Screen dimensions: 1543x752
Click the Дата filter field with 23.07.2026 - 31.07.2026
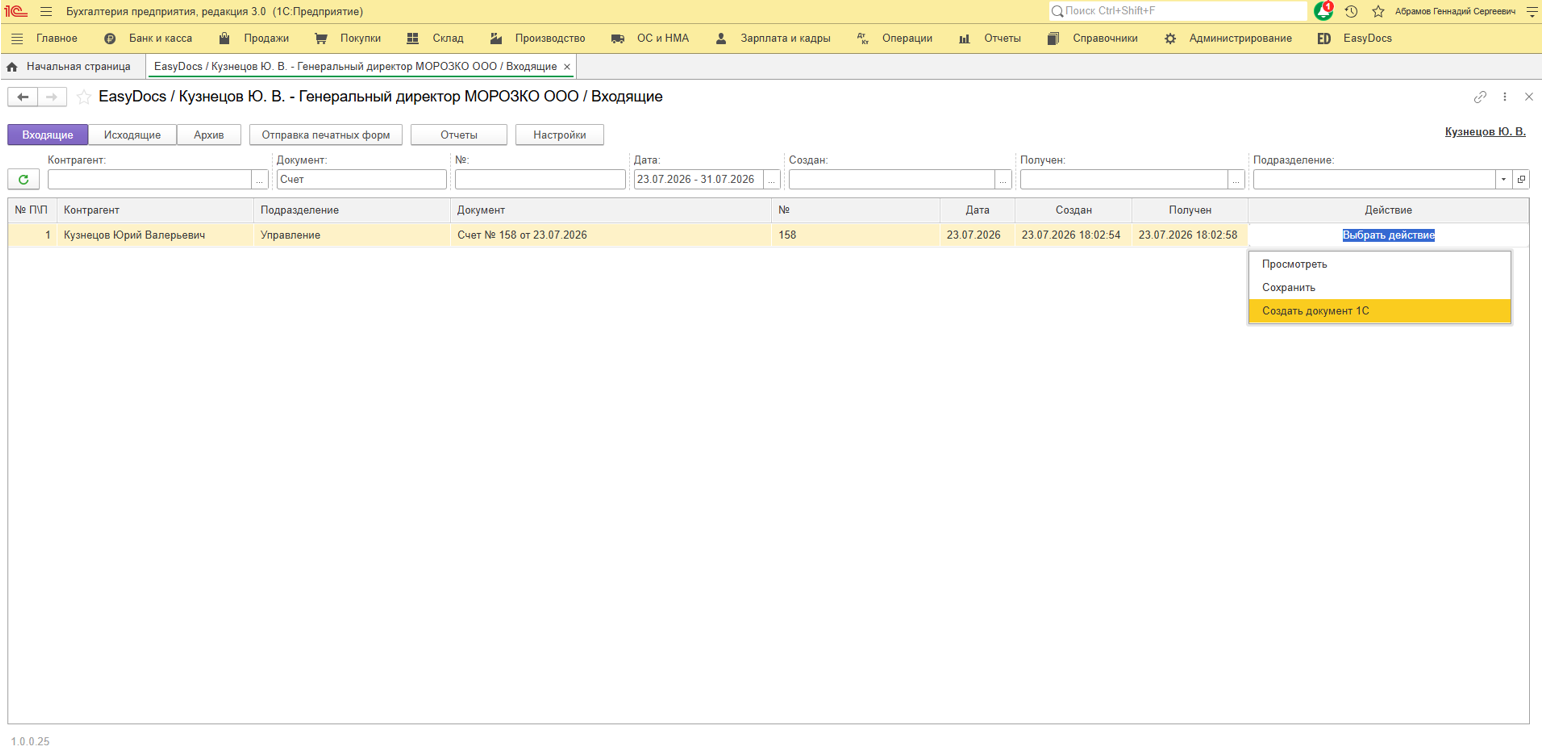(x=699, y=179)
